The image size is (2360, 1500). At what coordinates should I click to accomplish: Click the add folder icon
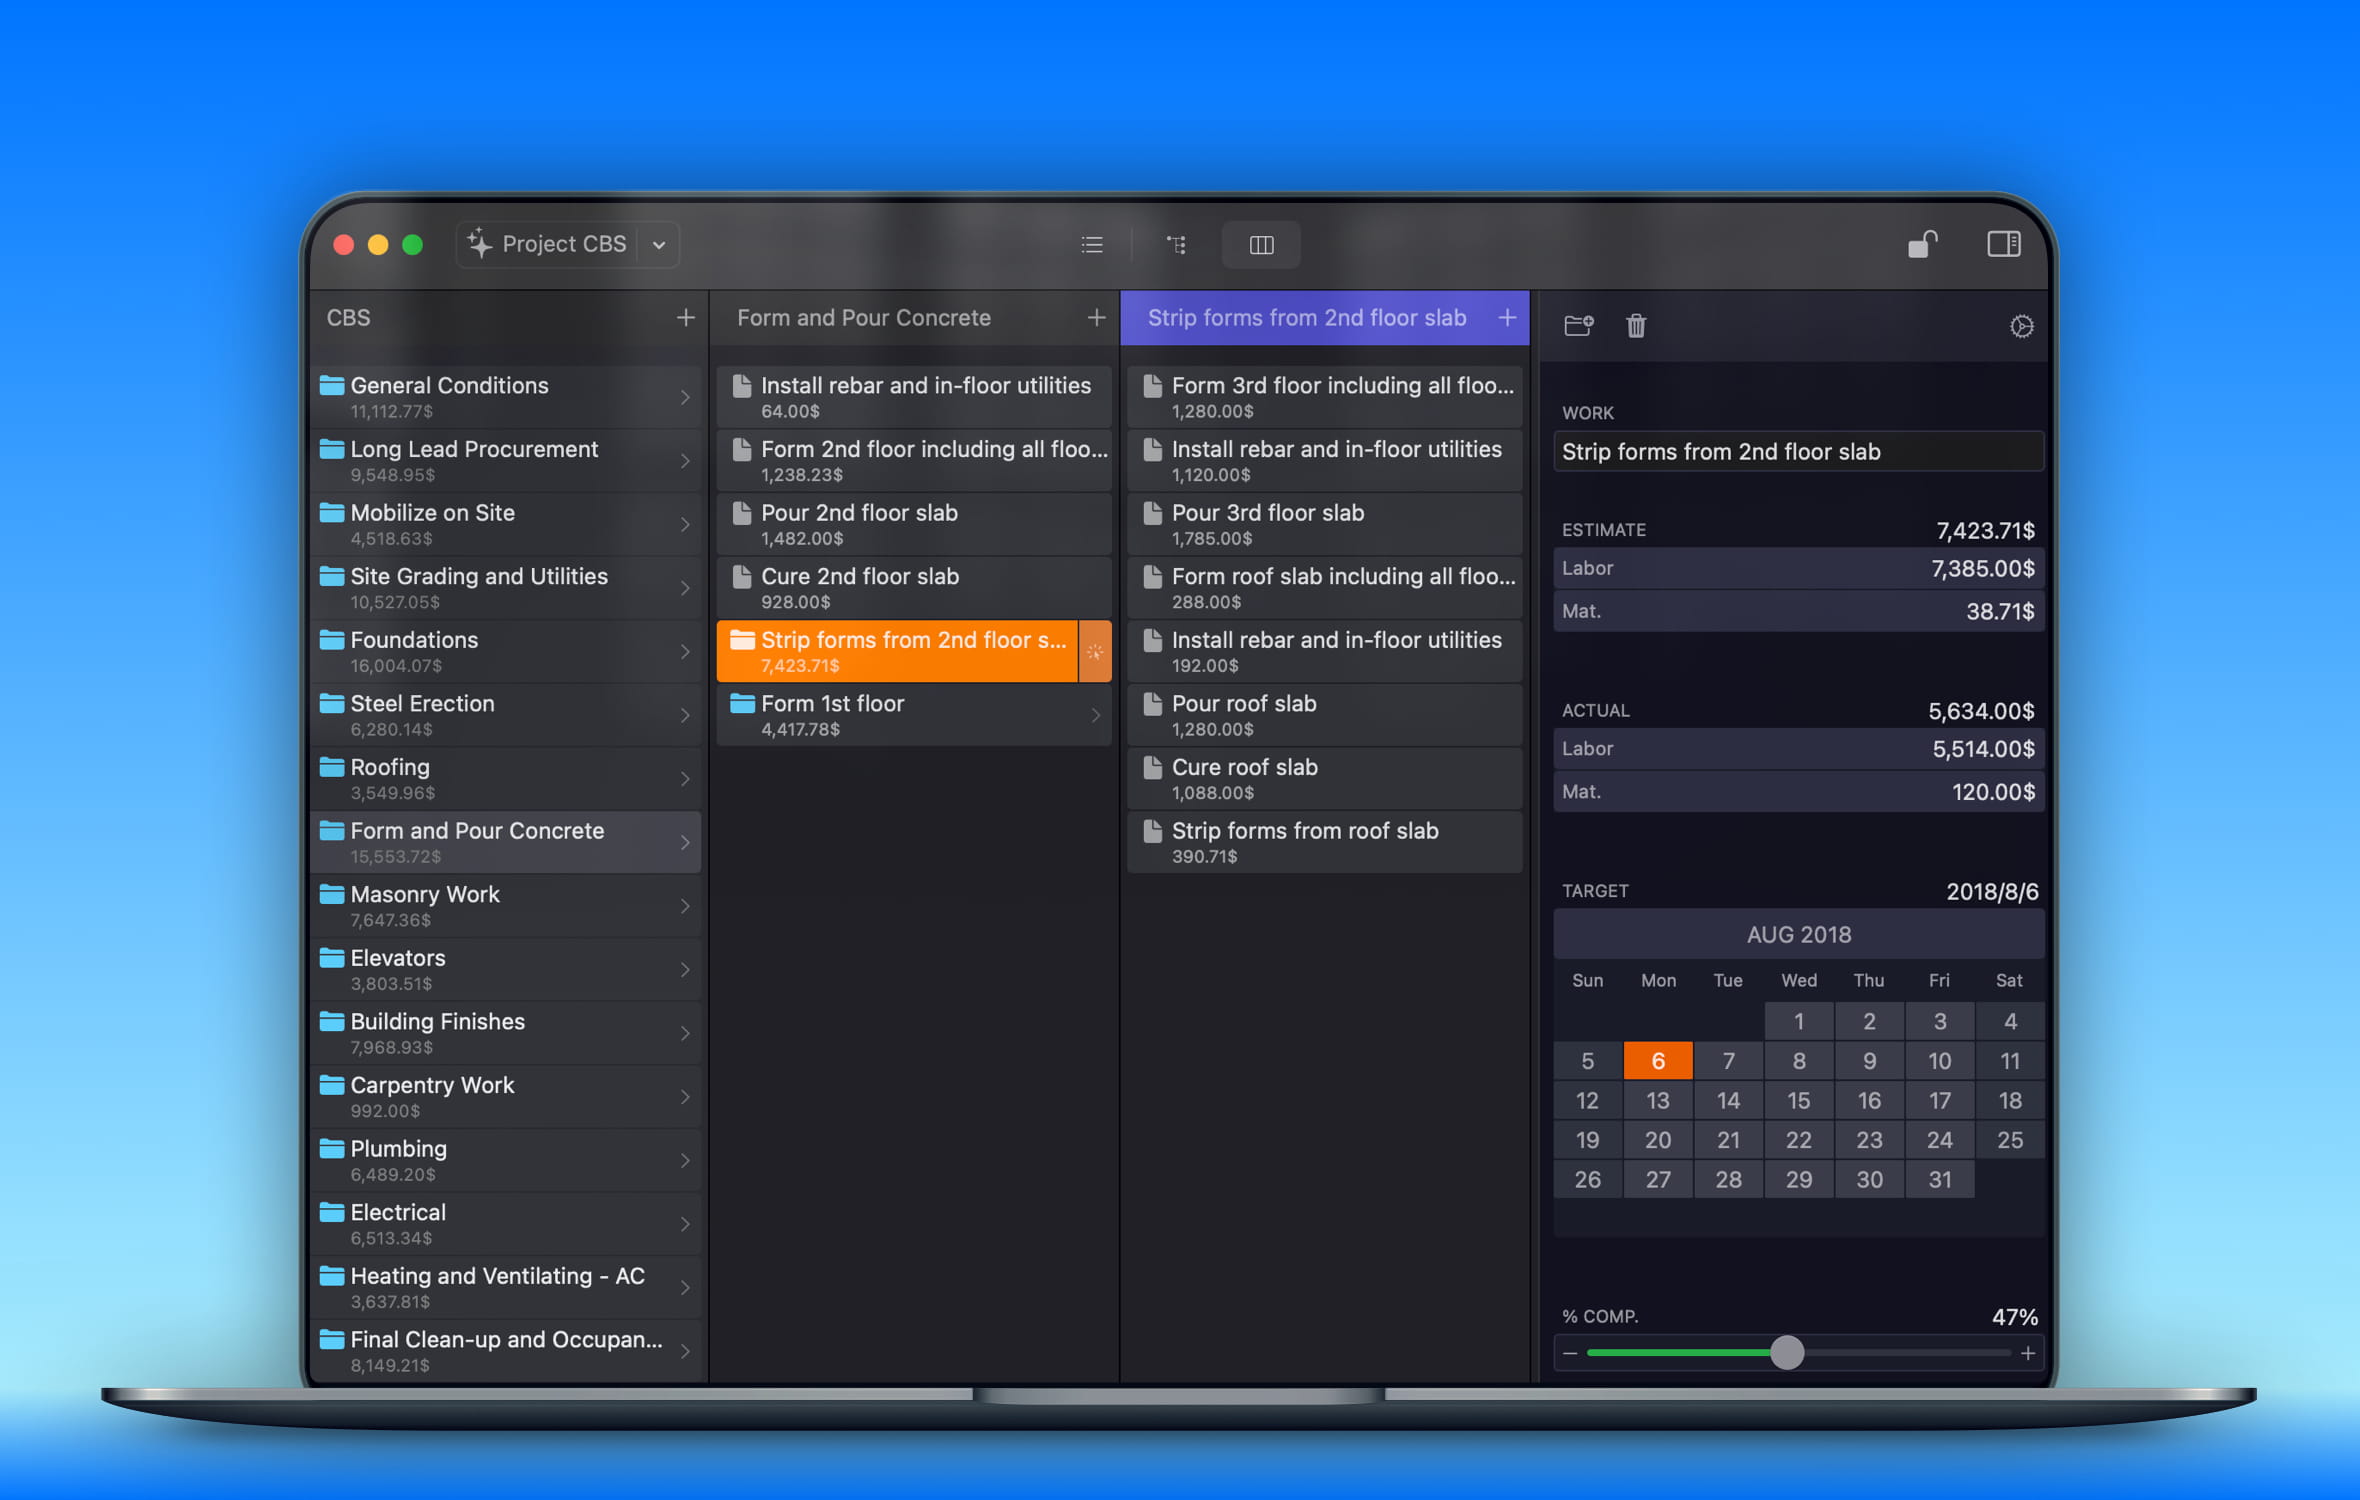point(1578,326)
